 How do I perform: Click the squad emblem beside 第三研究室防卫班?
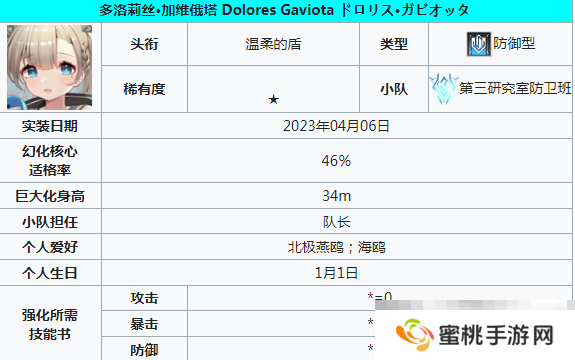444,89
